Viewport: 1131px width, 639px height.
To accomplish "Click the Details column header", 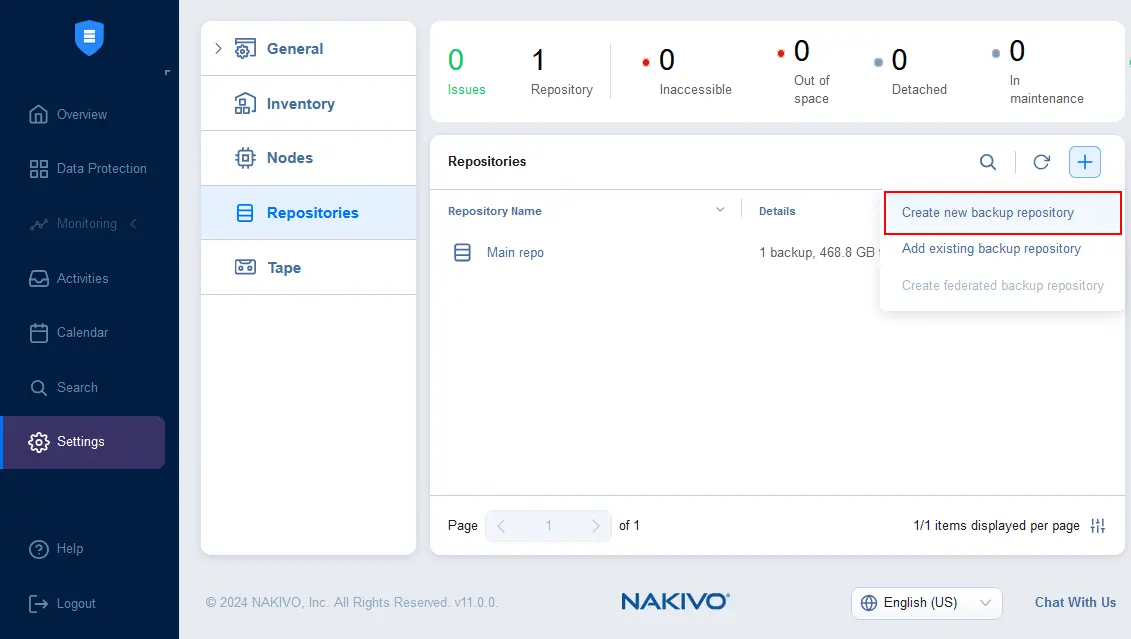I will pos(777,211).
